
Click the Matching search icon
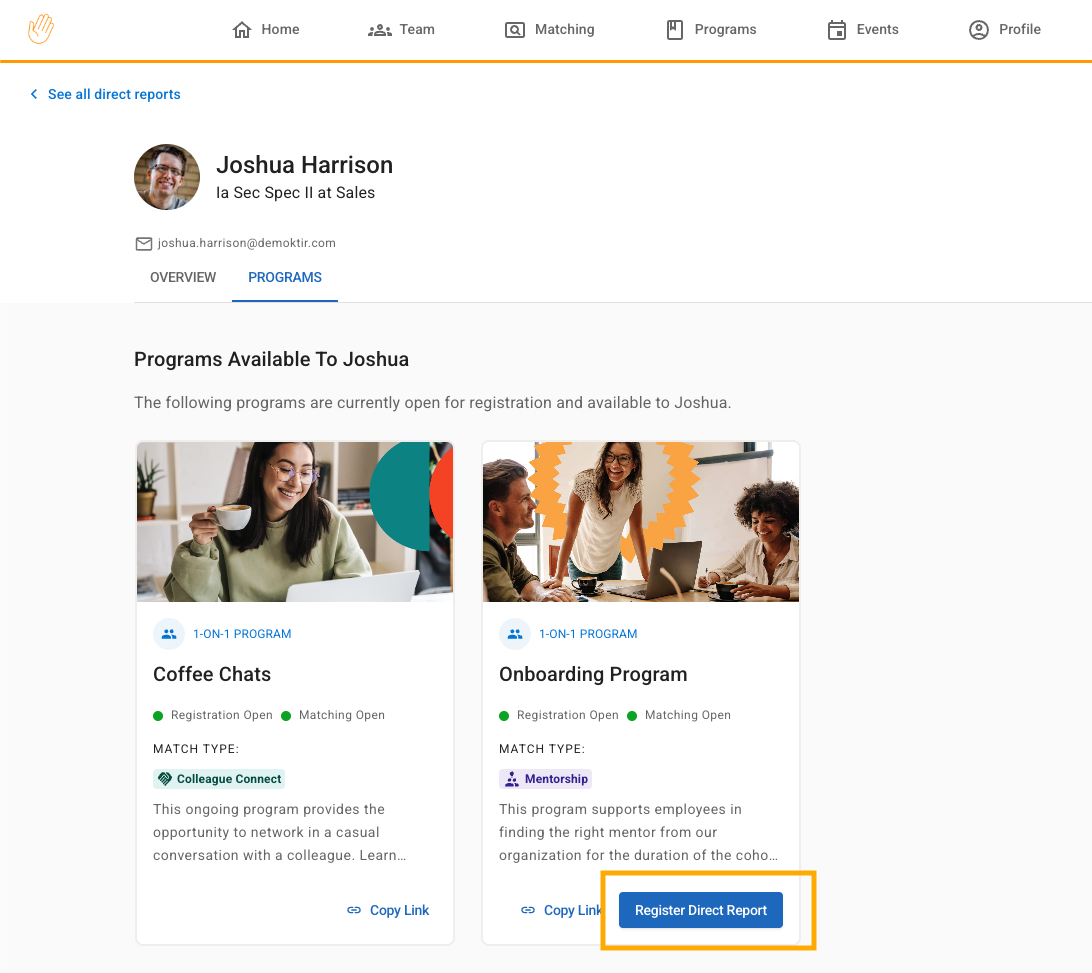tap(515, 30)
